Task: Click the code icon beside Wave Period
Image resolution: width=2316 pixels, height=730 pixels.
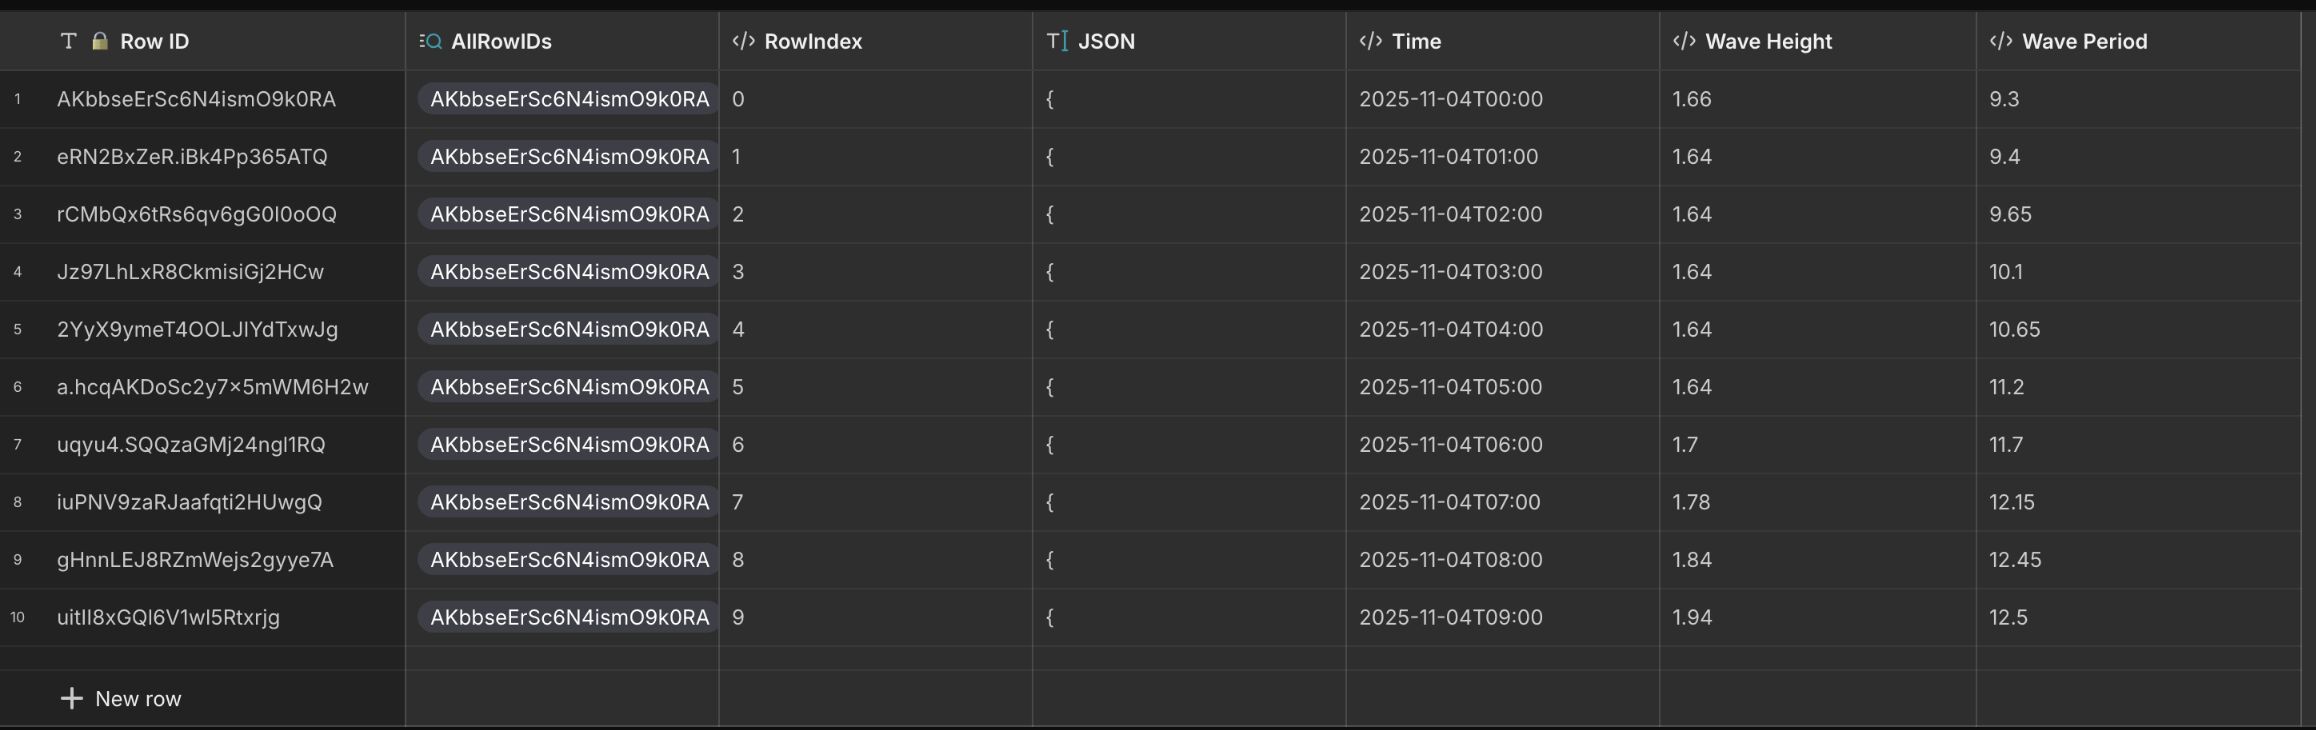Action: tap(2001, 41)
